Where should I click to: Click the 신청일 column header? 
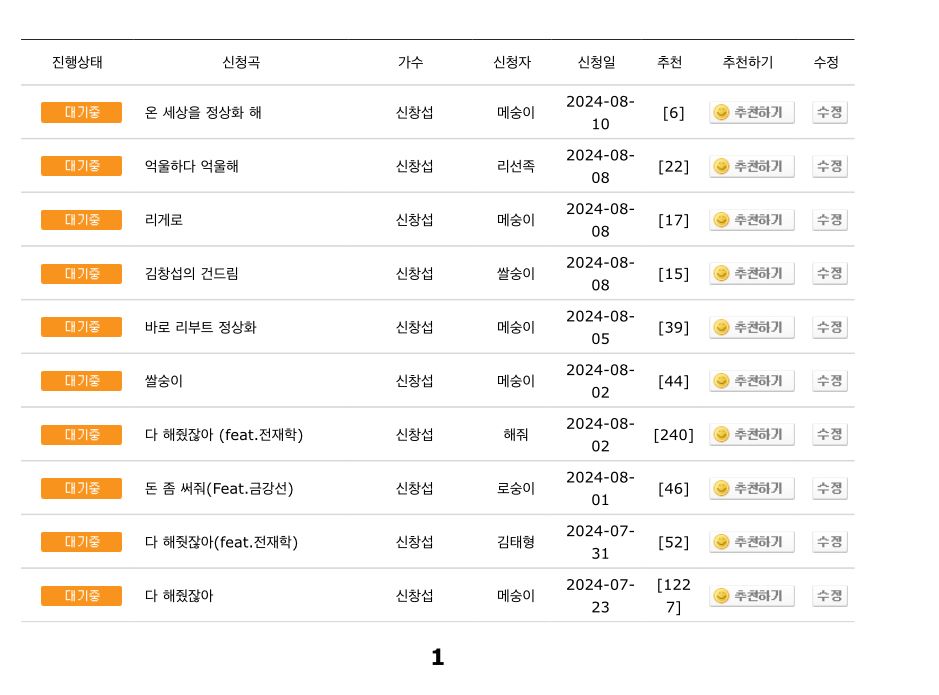(596, 62)
